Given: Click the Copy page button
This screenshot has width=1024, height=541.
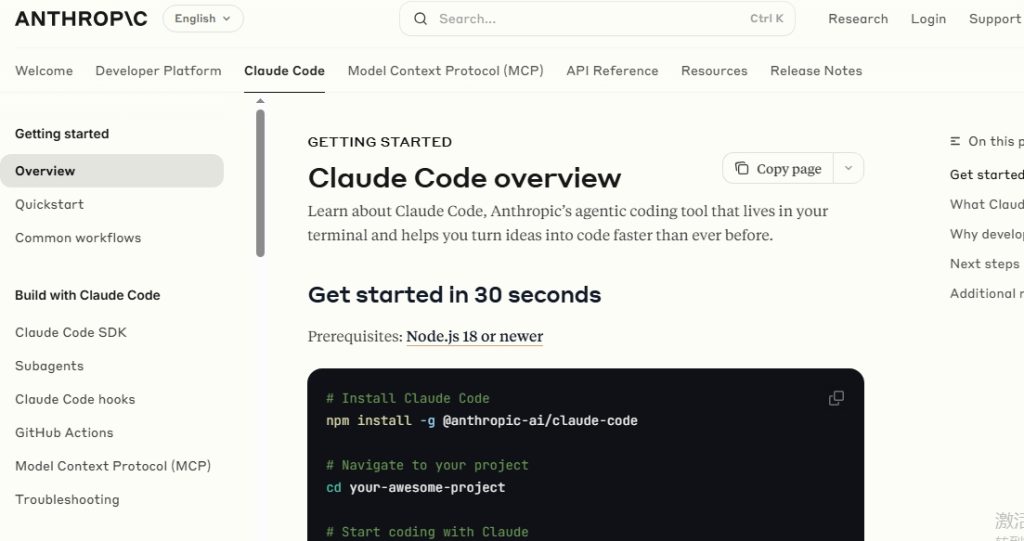Looking at the screenshot, I should [x=778, y=168].
